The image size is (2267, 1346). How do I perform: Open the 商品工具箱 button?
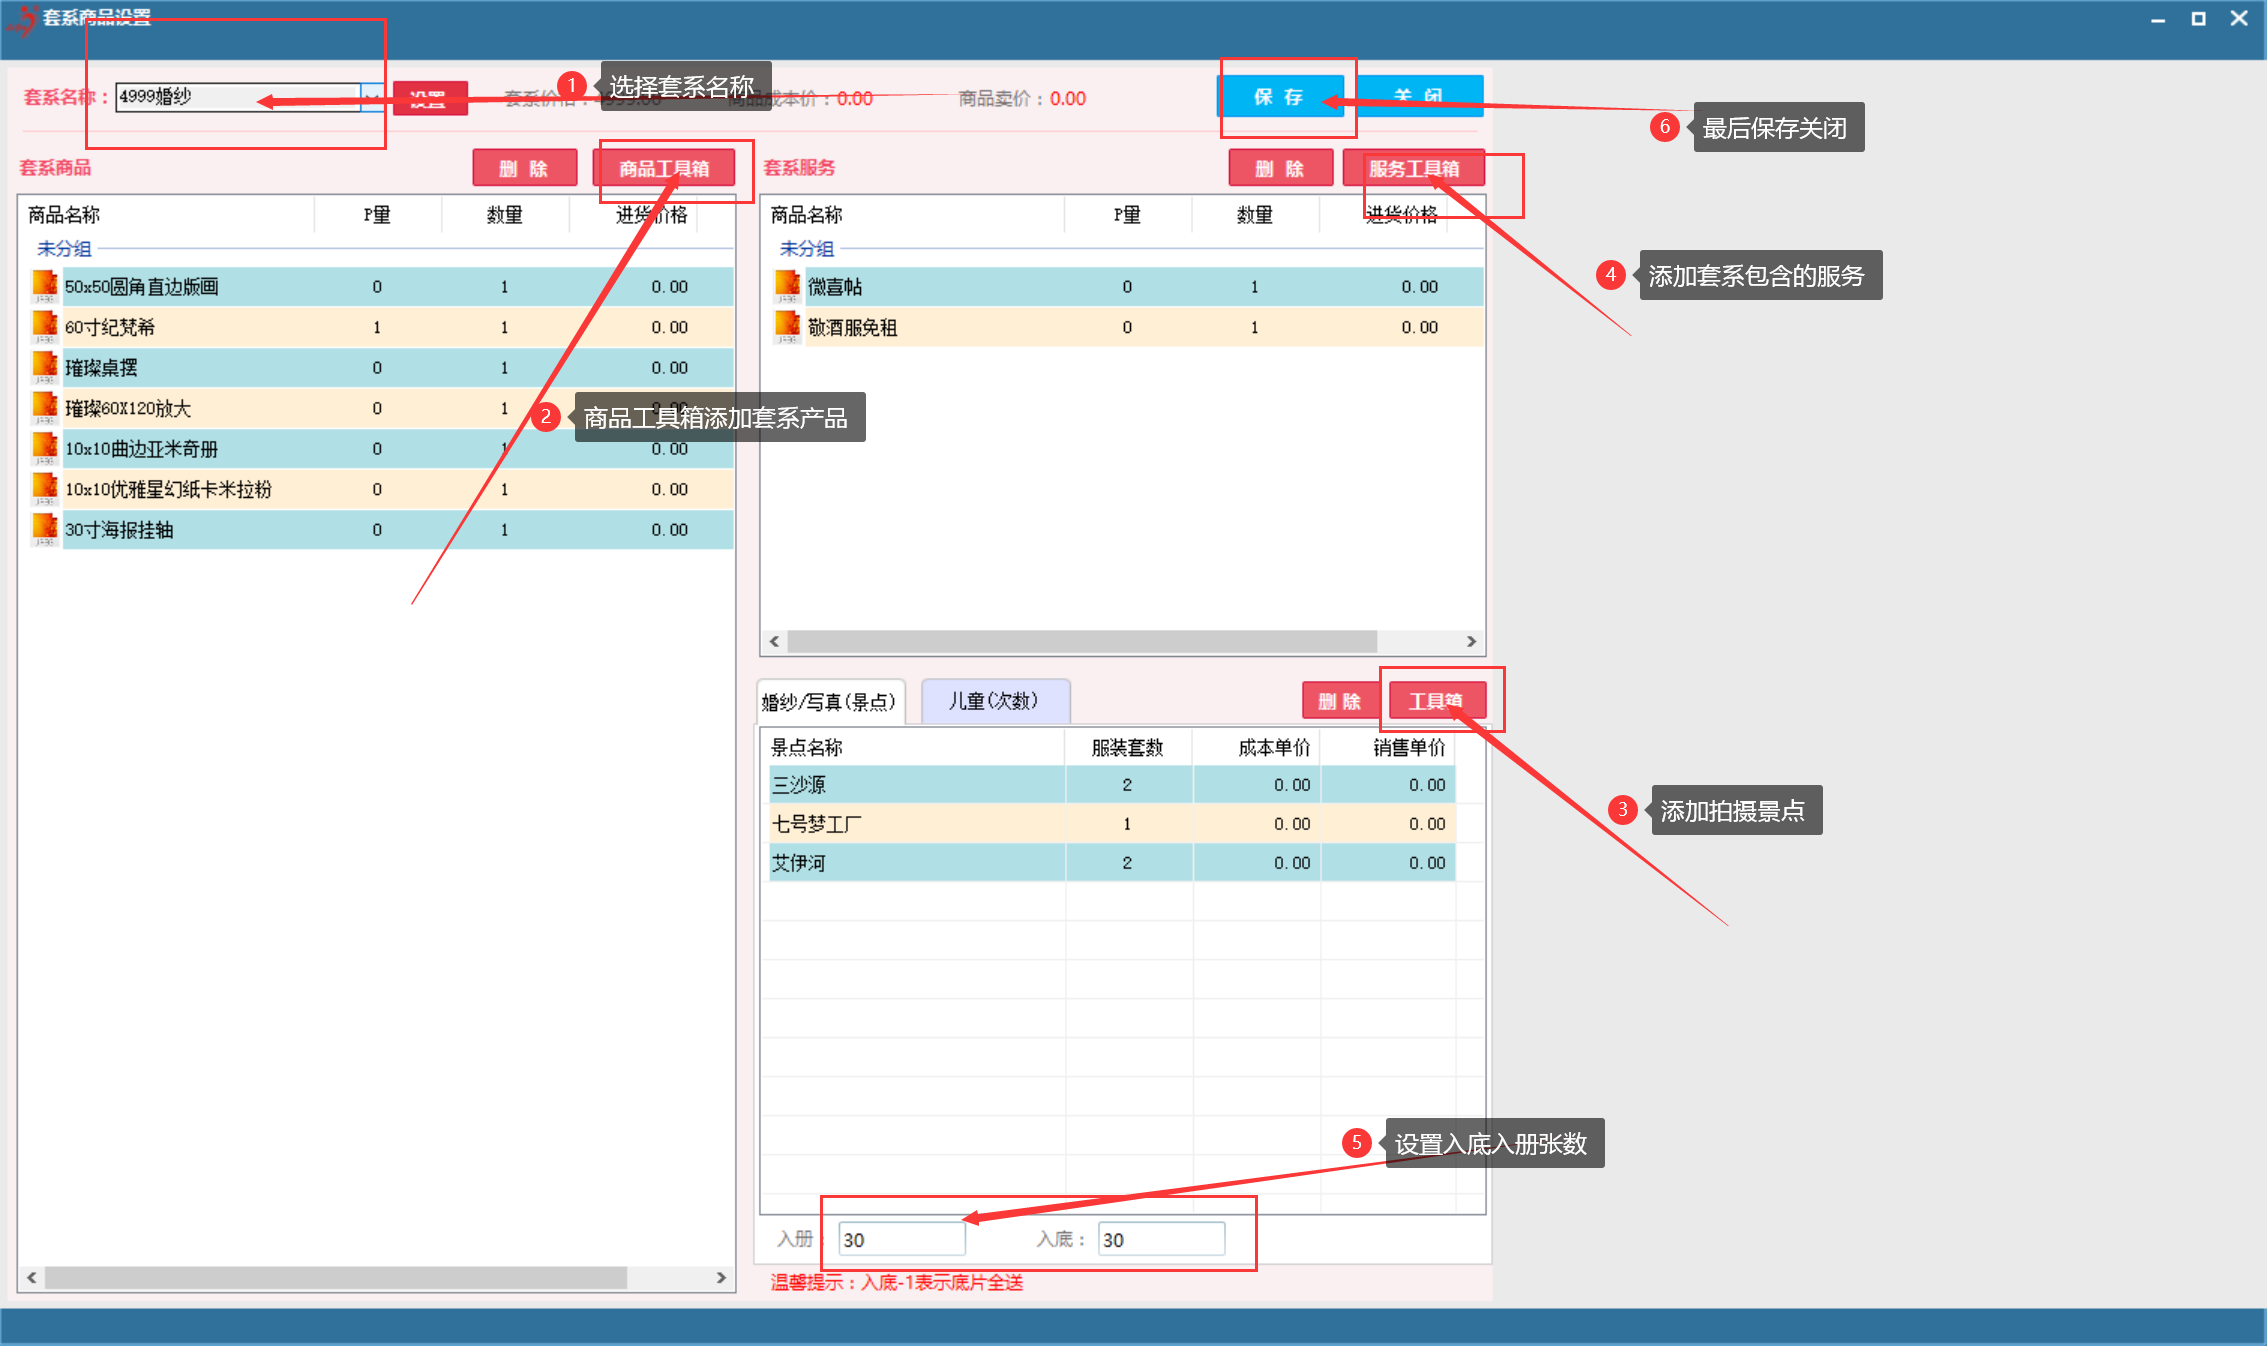point(664,168)
